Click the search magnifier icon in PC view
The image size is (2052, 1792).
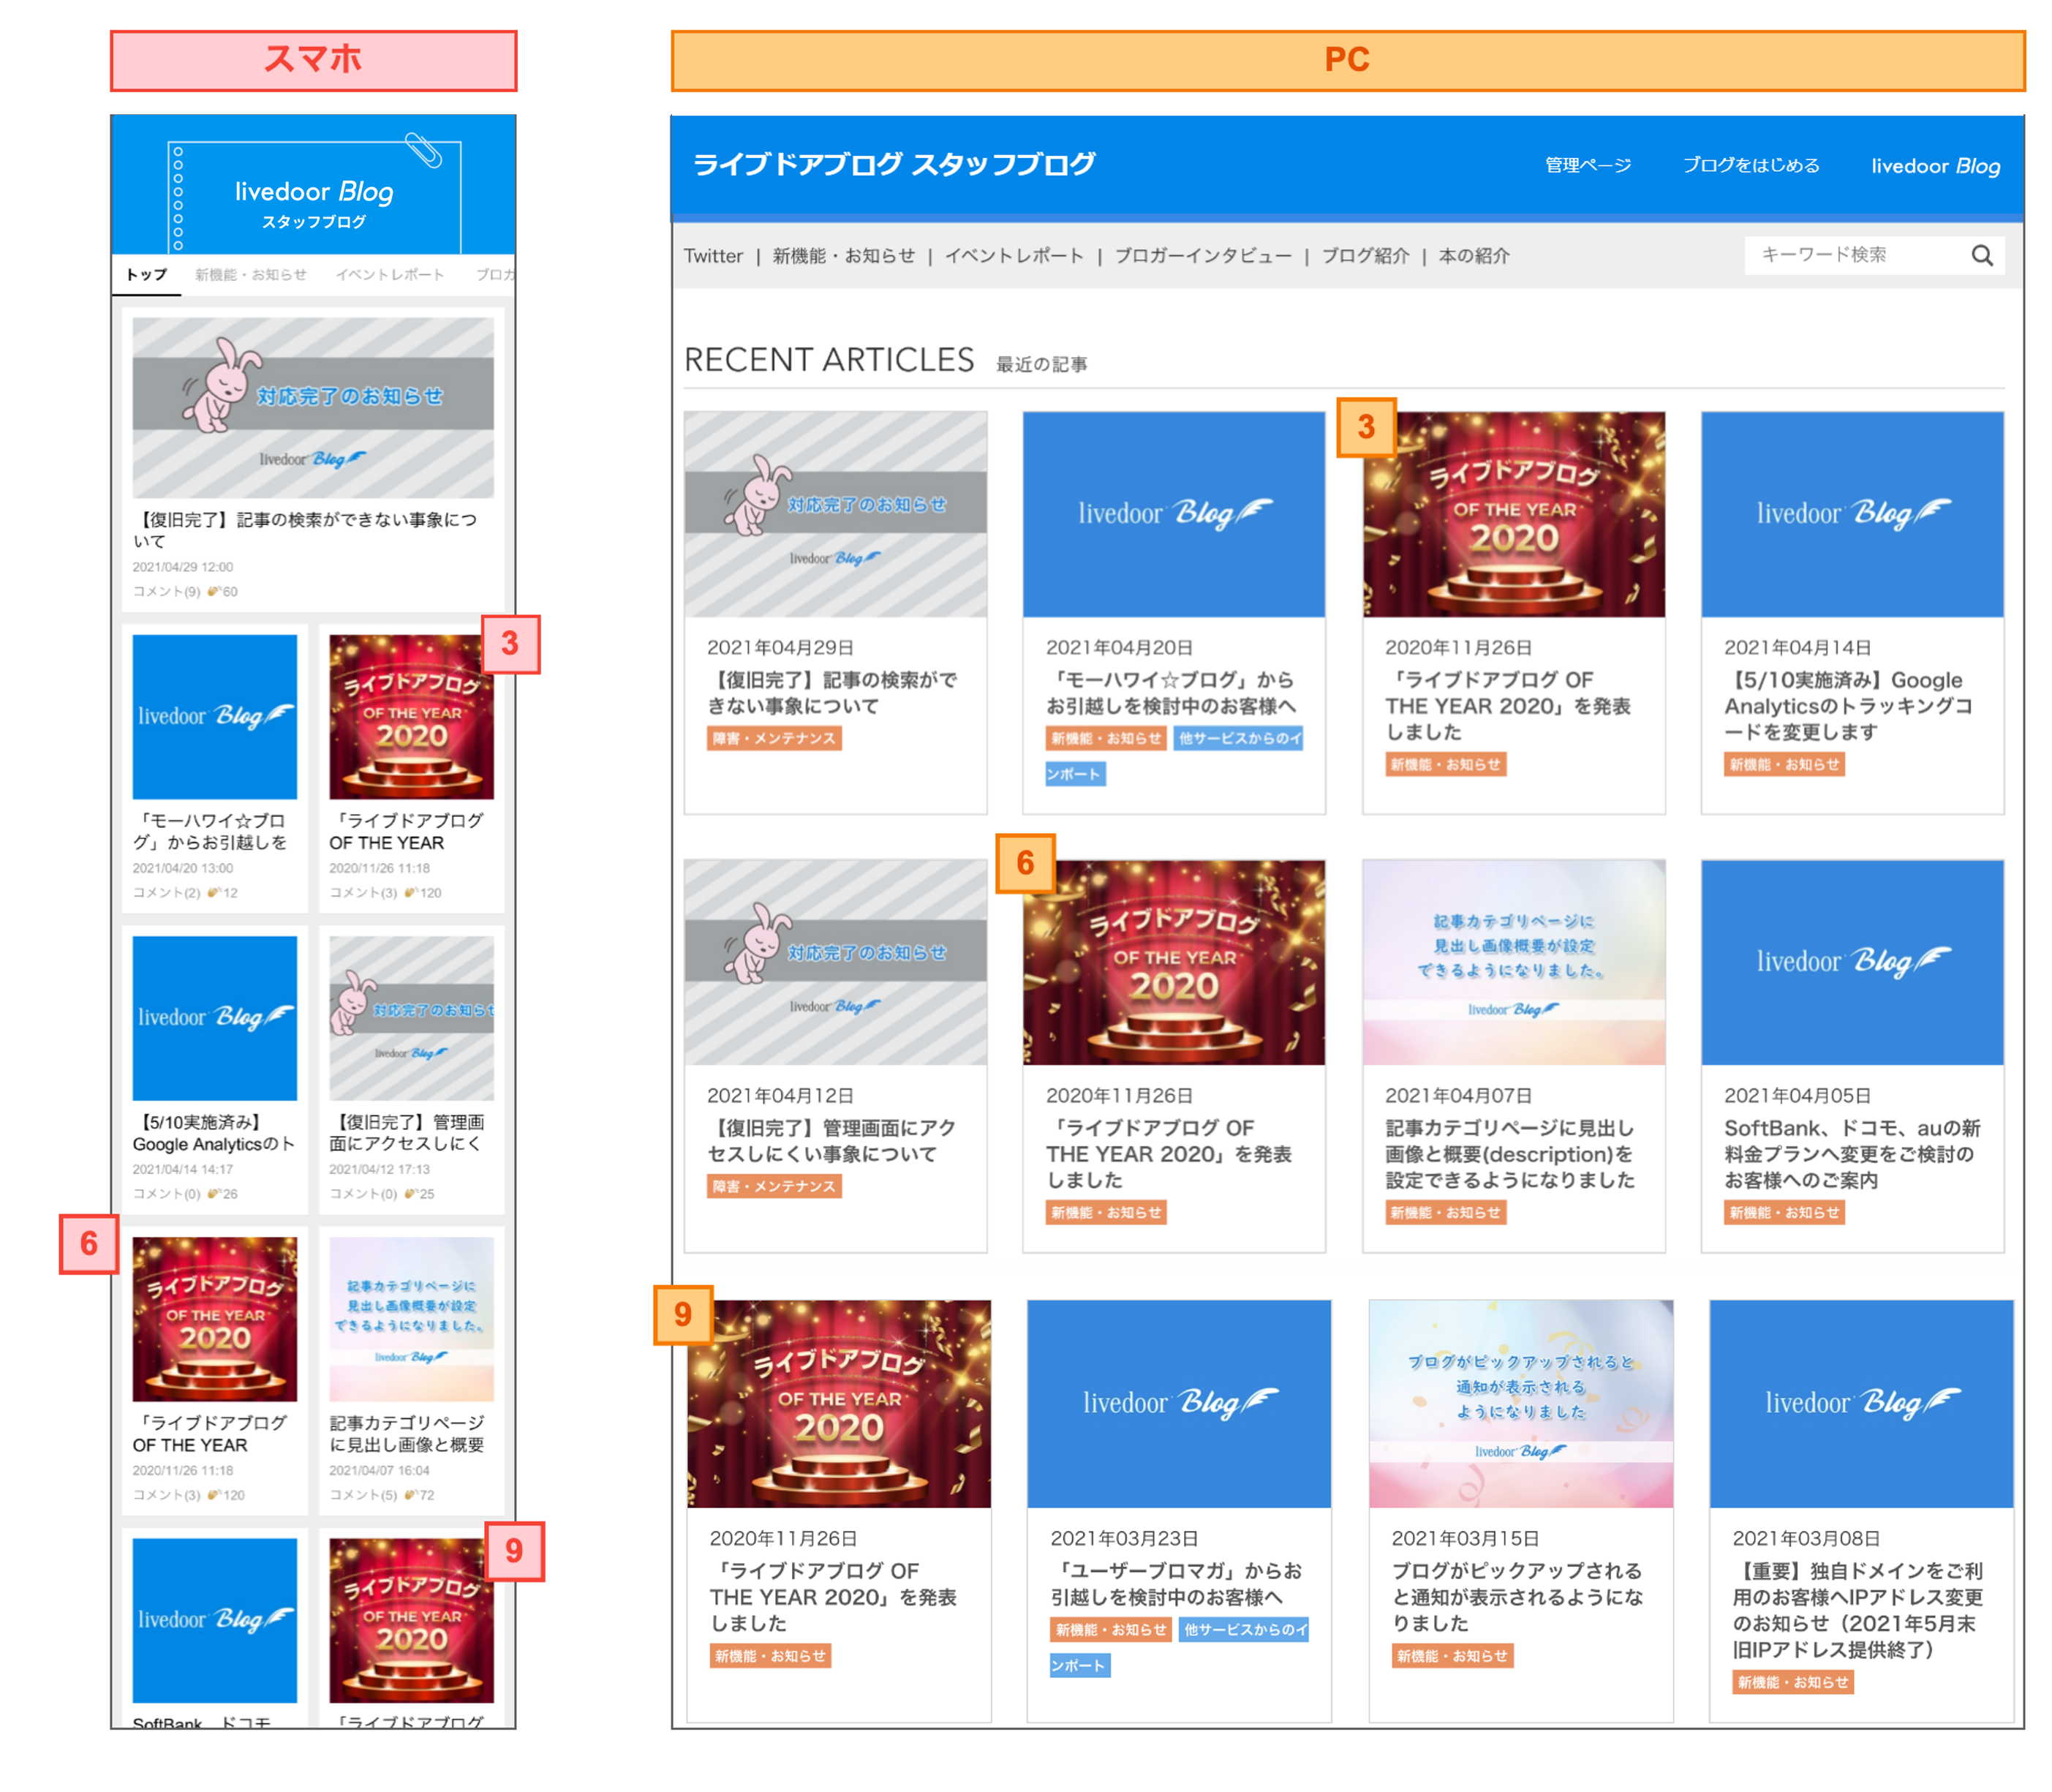pyautogui.click(x=1981, y=255)
